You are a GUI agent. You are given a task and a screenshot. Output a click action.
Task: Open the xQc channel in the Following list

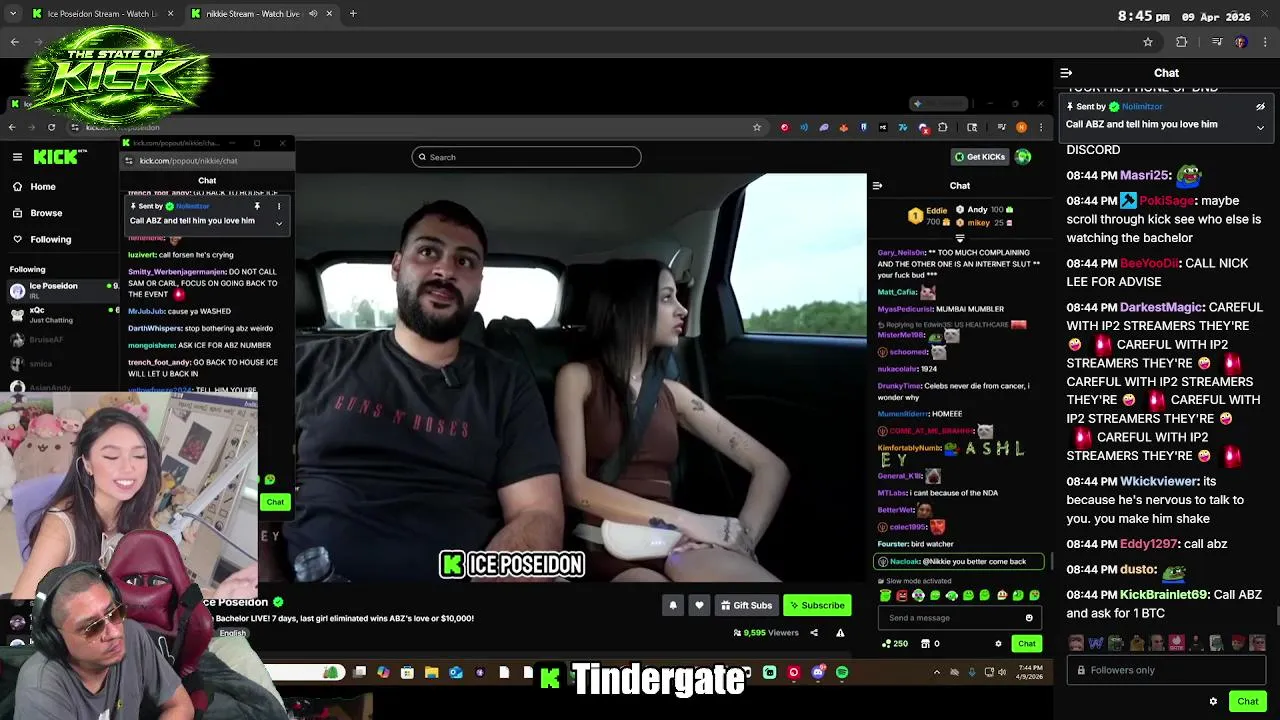pos(60,315)
